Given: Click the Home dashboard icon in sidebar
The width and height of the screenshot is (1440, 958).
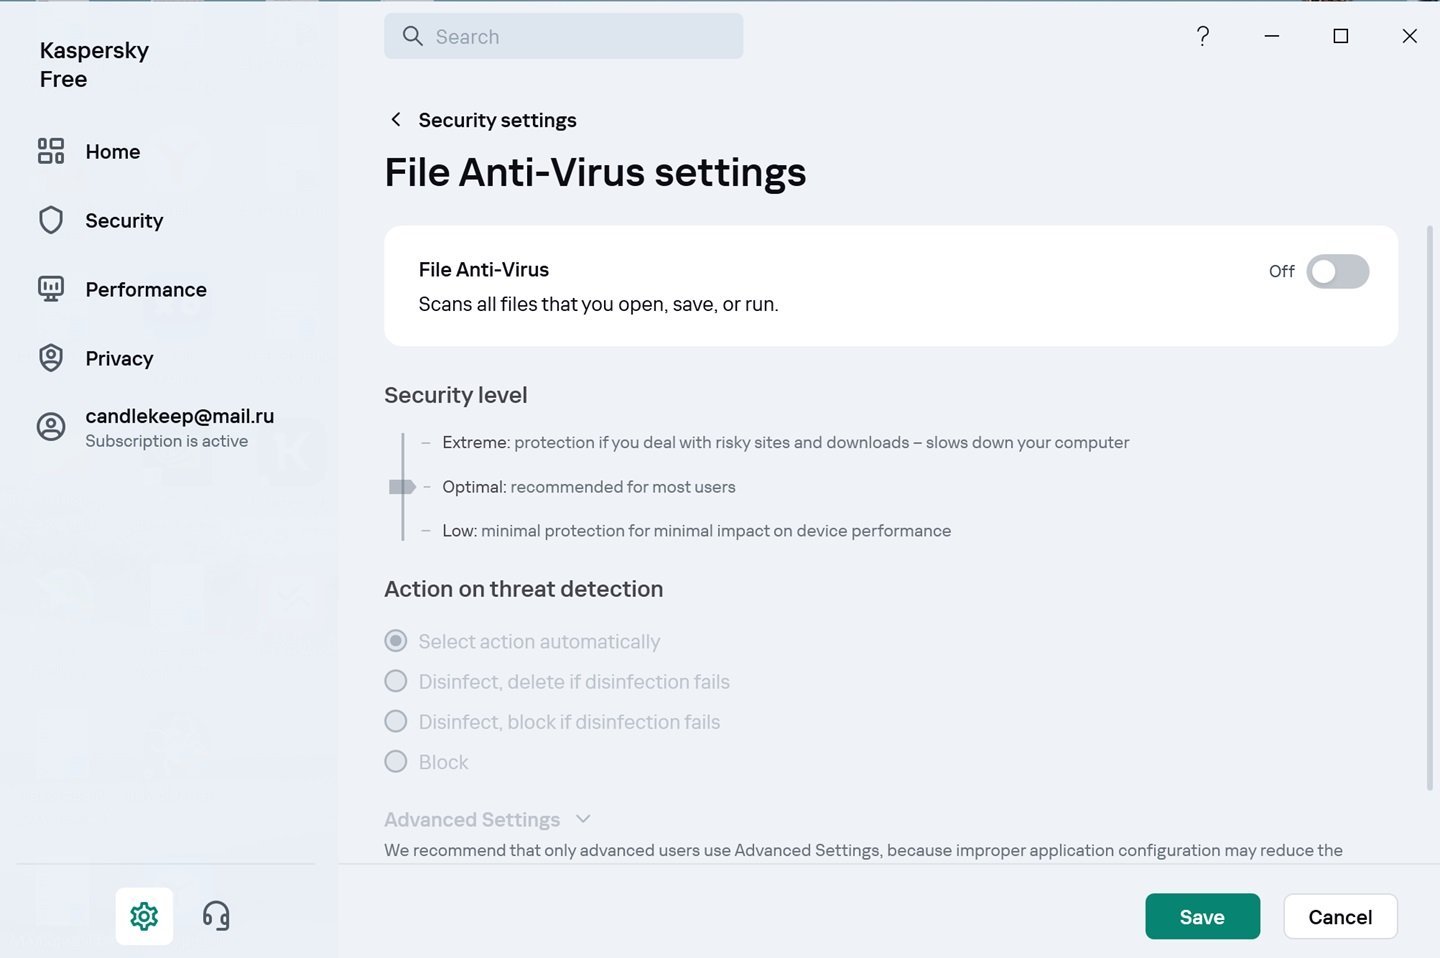Looking at the screenshot, I should tap(51, 151).
